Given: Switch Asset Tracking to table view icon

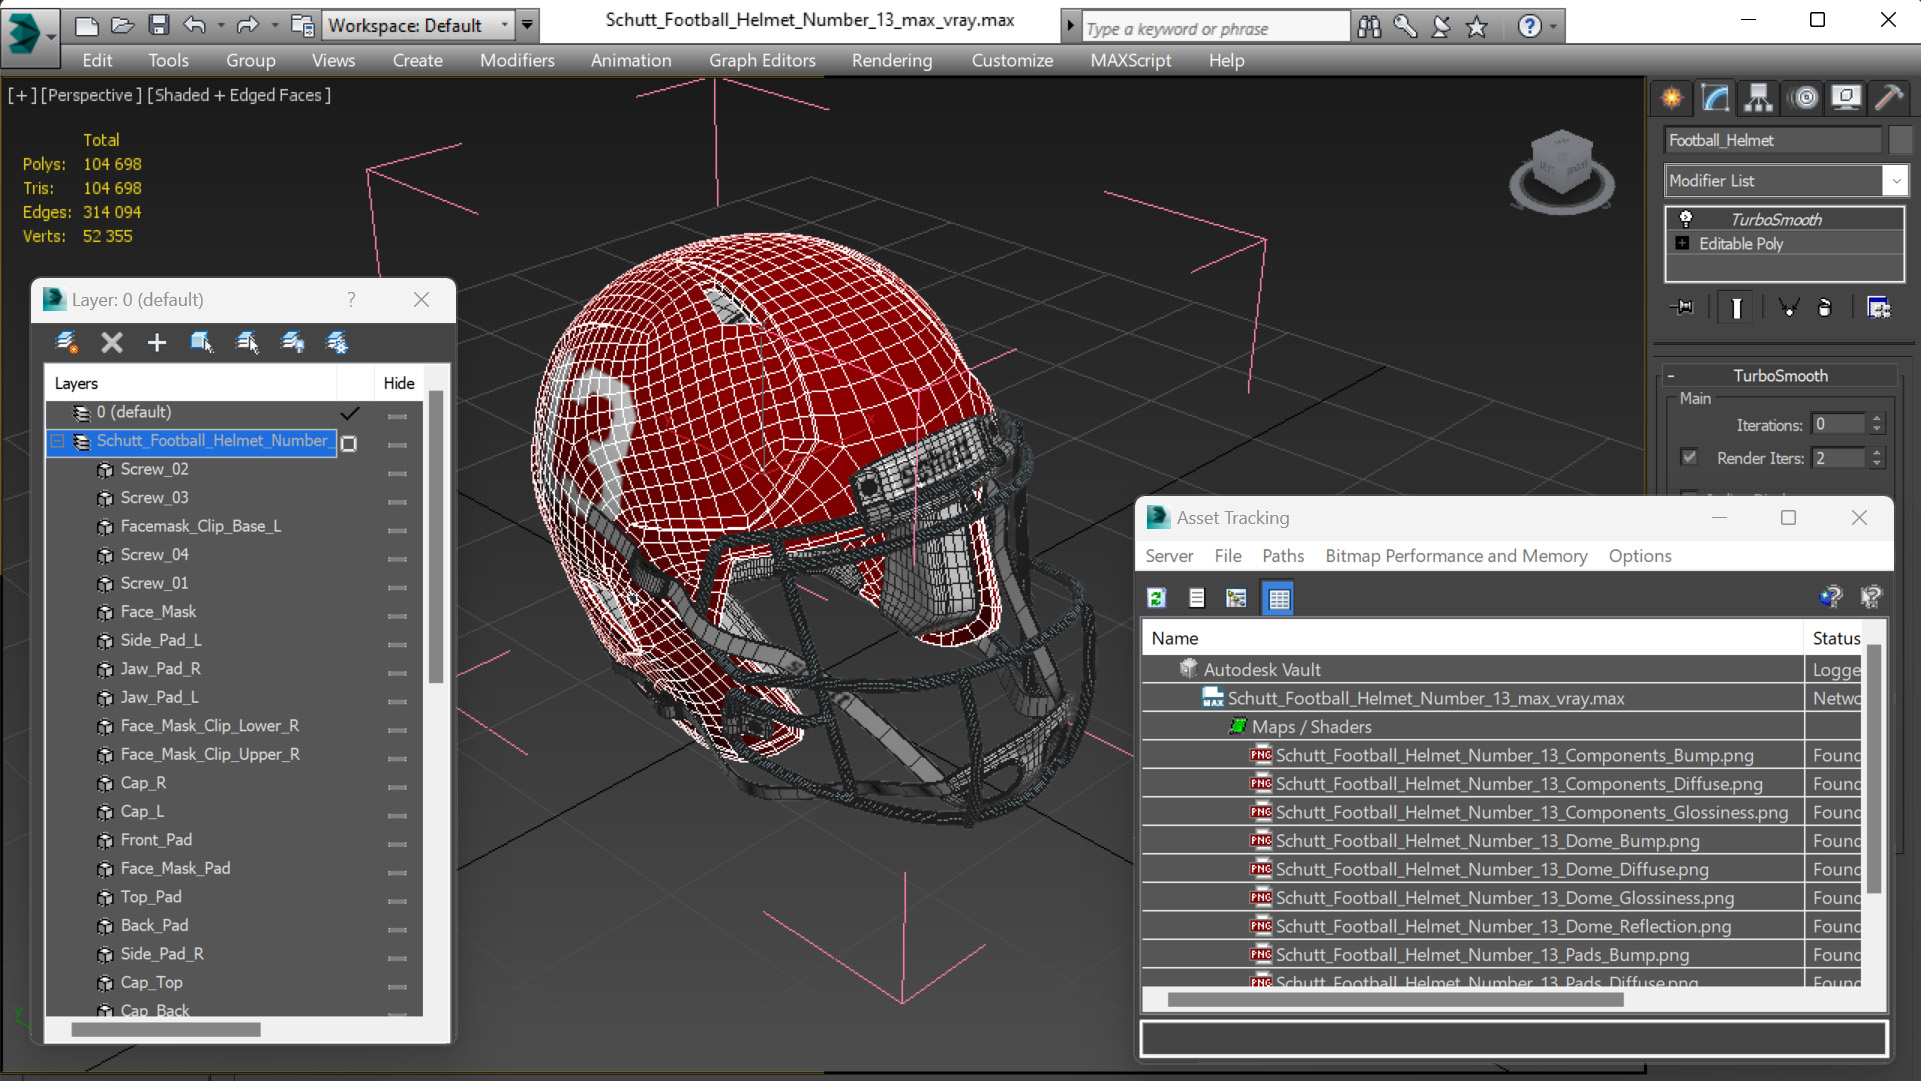Looking at the screenshot, I should point(1279,598).
